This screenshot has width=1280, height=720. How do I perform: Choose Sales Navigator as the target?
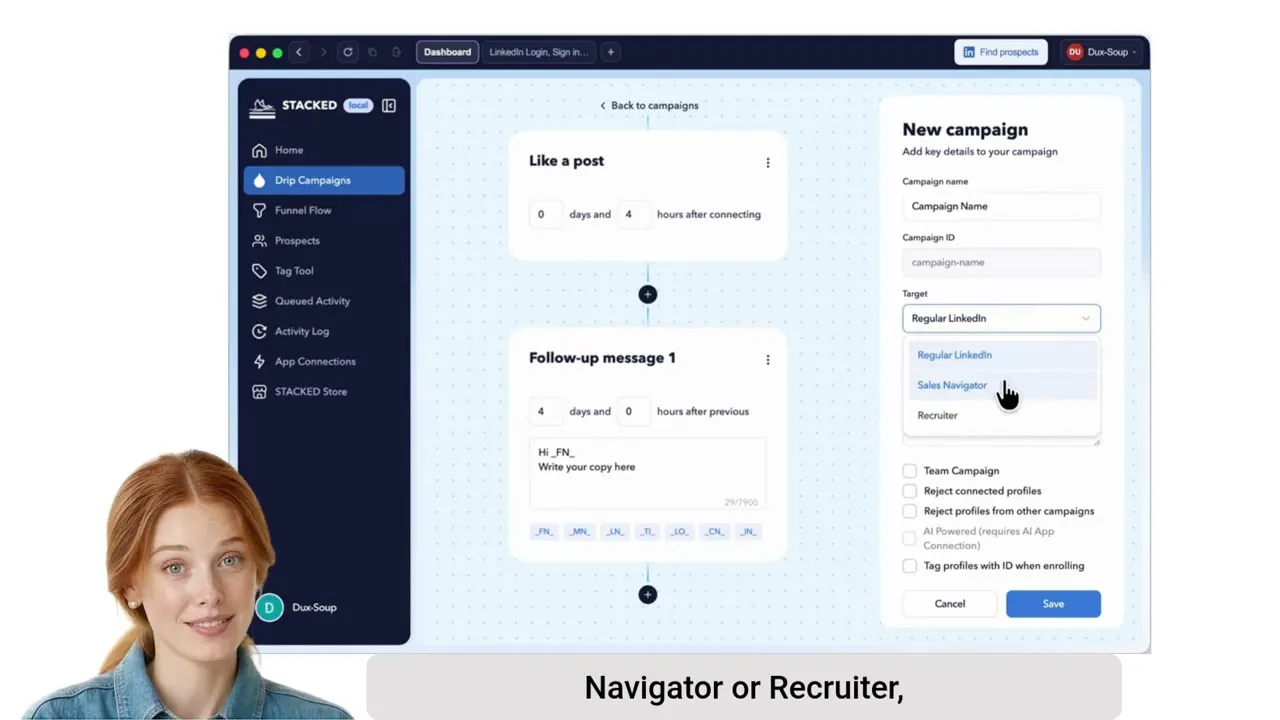(x=1003, y=385)
